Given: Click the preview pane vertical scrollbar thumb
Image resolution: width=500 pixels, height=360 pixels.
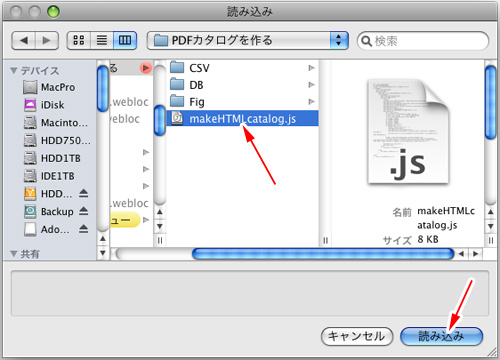Looking at the screenshot, I should 490,102.
